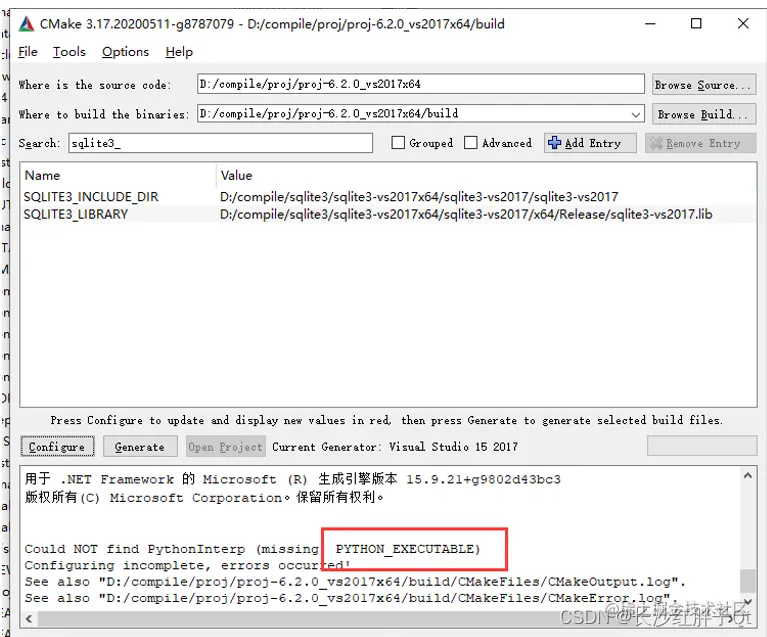Click Browse Build button
Screen dimensions: 767x637
coord(704,114)
